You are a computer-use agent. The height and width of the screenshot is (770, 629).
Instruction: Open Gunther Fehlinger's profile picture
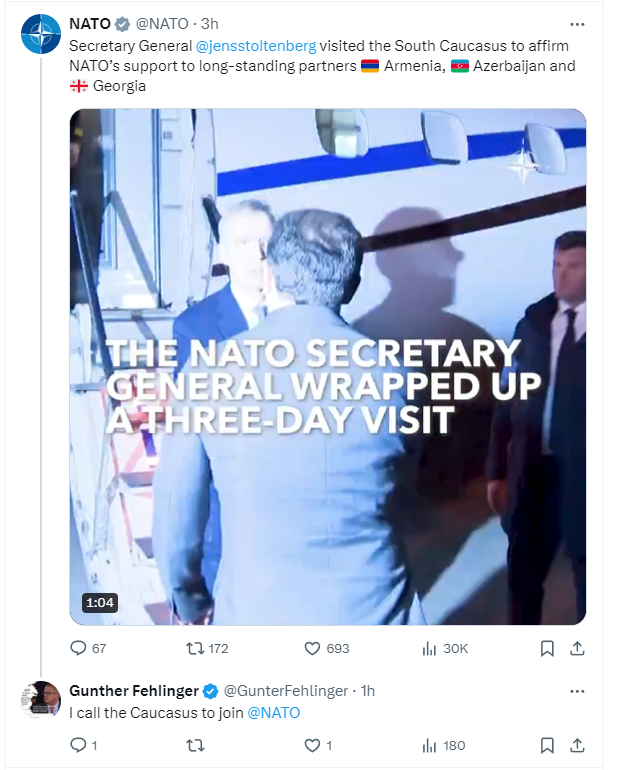(41, 700)
